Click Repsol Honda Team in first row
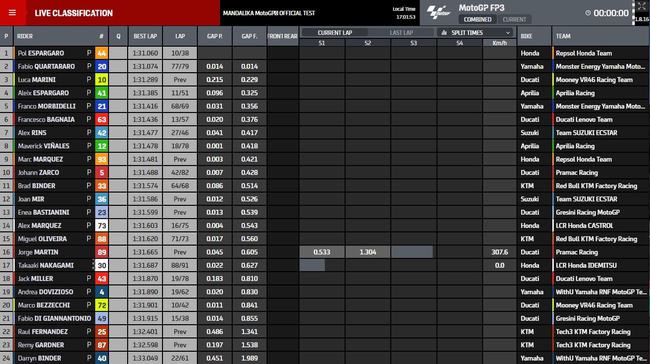 tap(584, 53)
